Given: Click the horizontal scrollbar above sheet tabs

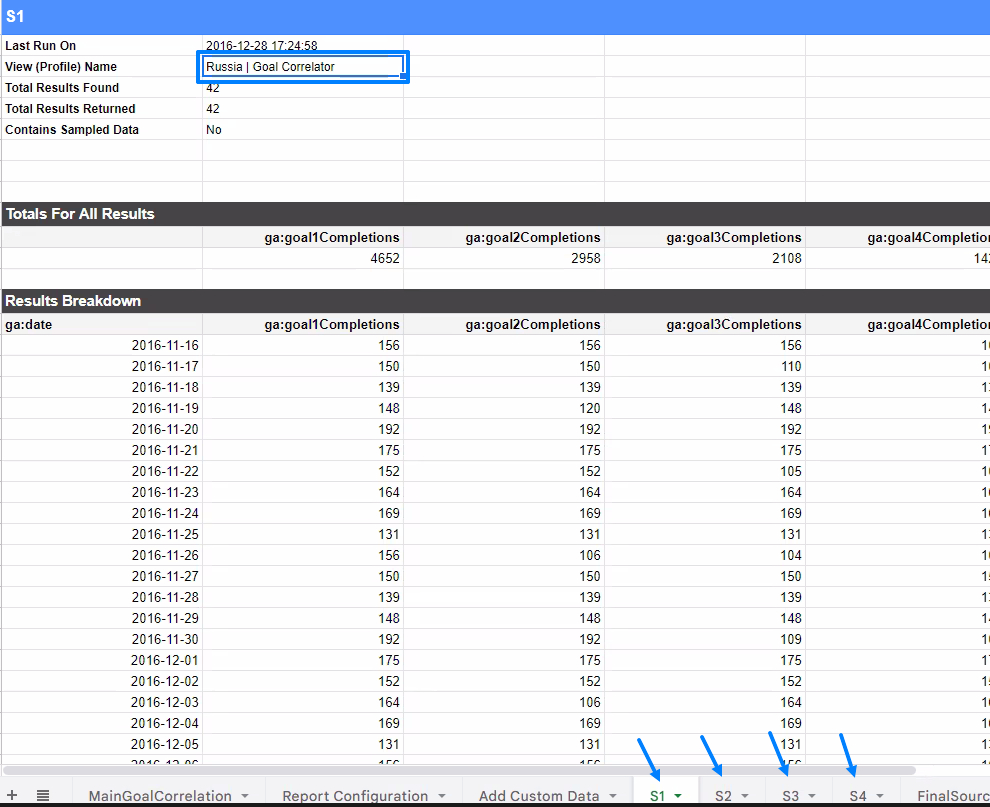Looking at the screenshot, I should [460, 770].
